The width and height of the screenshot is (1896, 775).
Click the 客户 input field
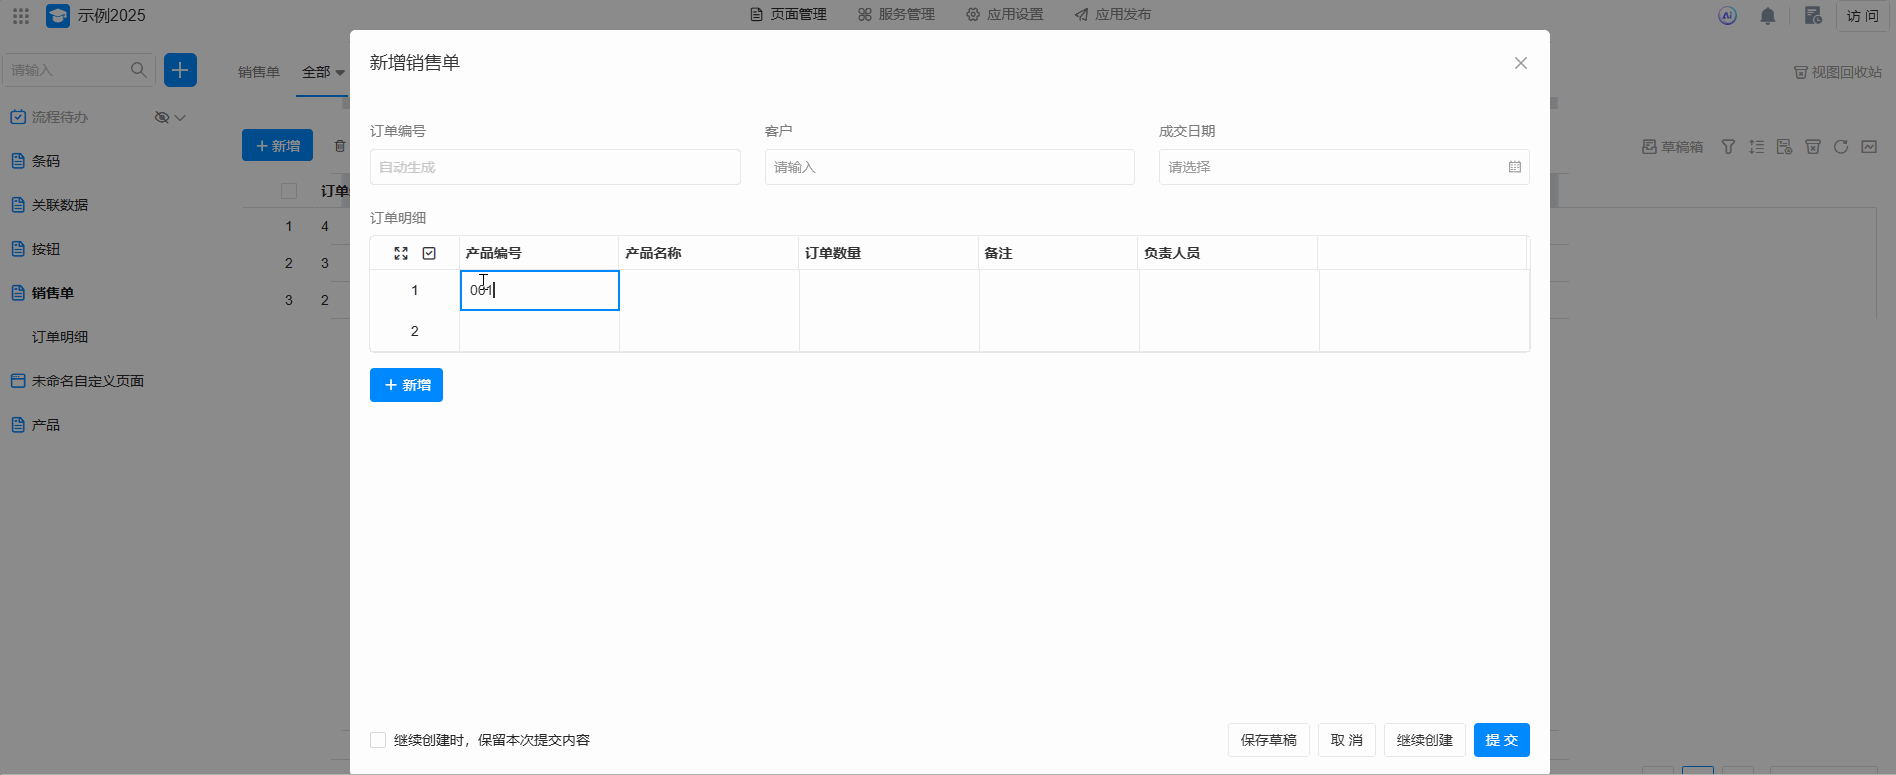(x=949, y=167)
